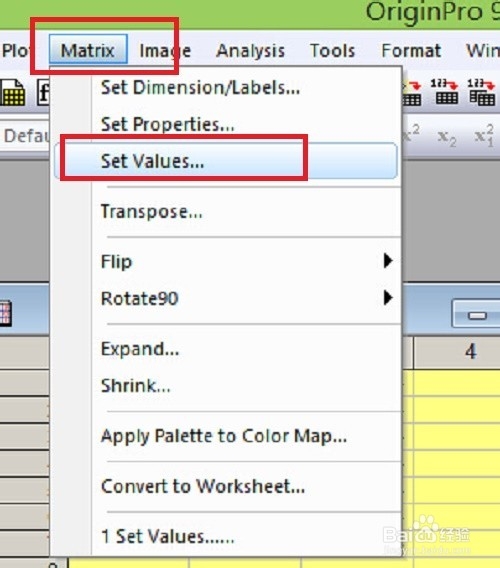Select Apply Palette to Color Map...
The image size is (500, 568).
point(226,436)
